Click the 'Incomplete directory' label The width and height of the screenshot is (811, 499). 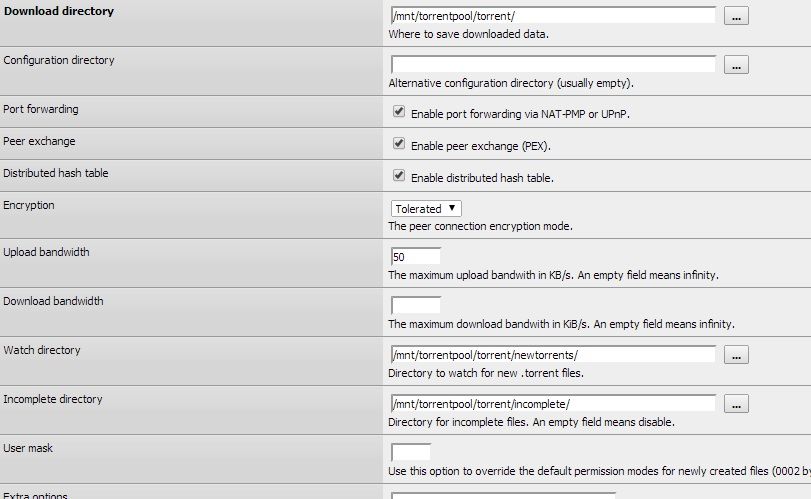[x=53, y=399]
